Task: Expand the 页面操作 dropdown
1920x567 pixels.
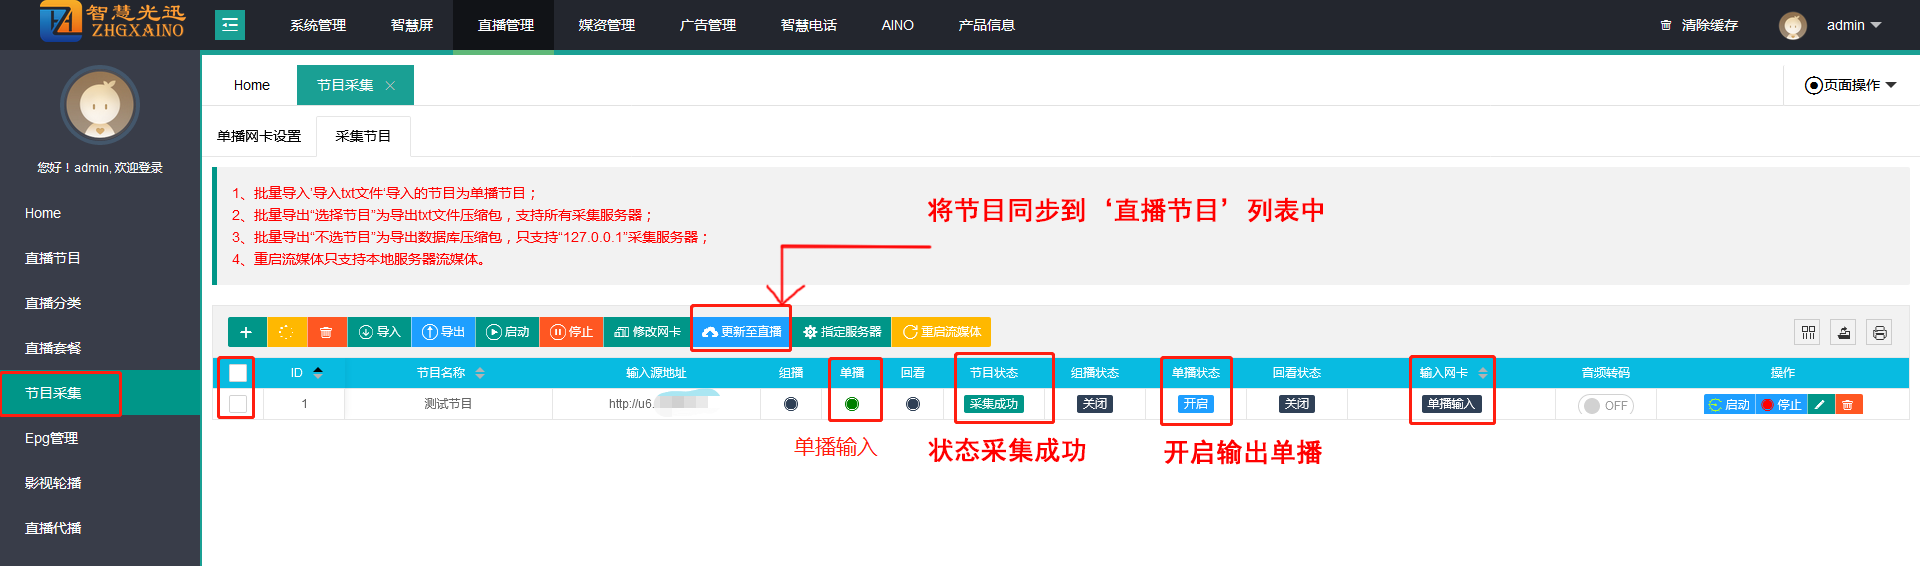Action: (x=1851, y=85)
